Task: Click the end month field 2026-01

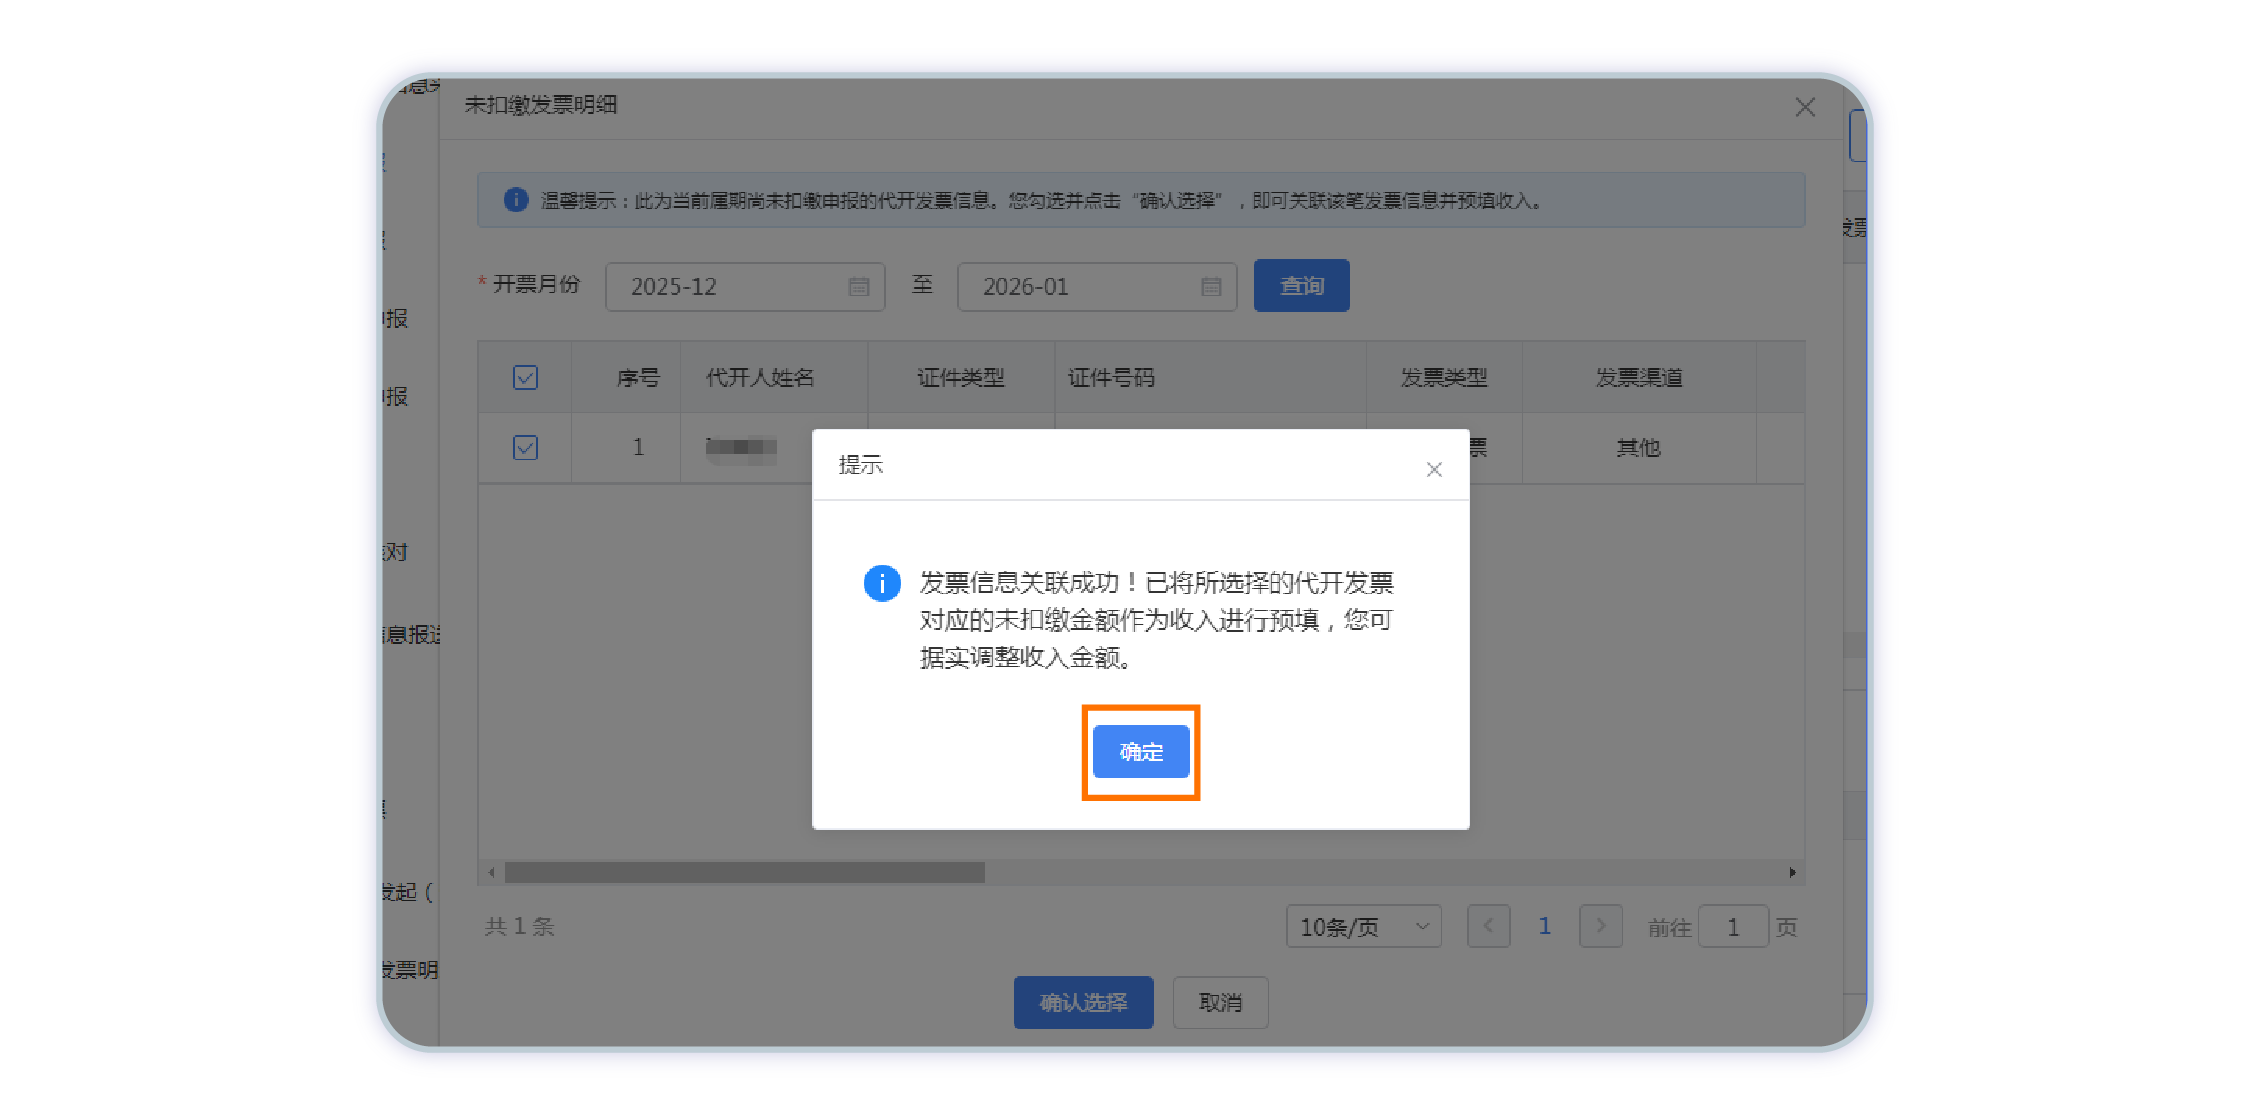Action: (x=1097, y=287)
